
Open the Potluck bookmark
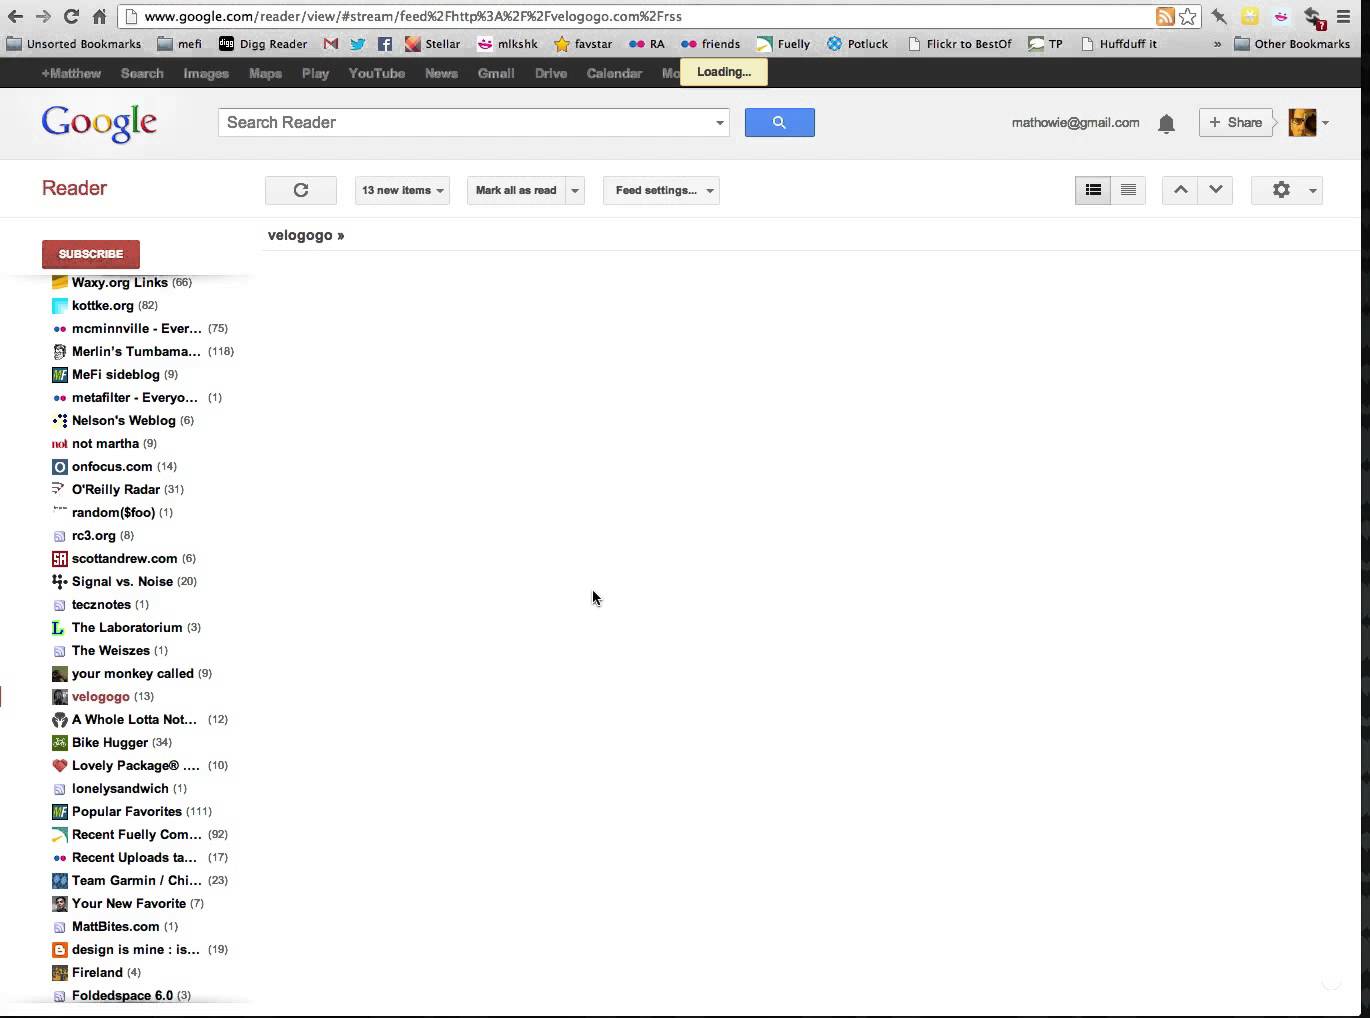pos(858,44)
